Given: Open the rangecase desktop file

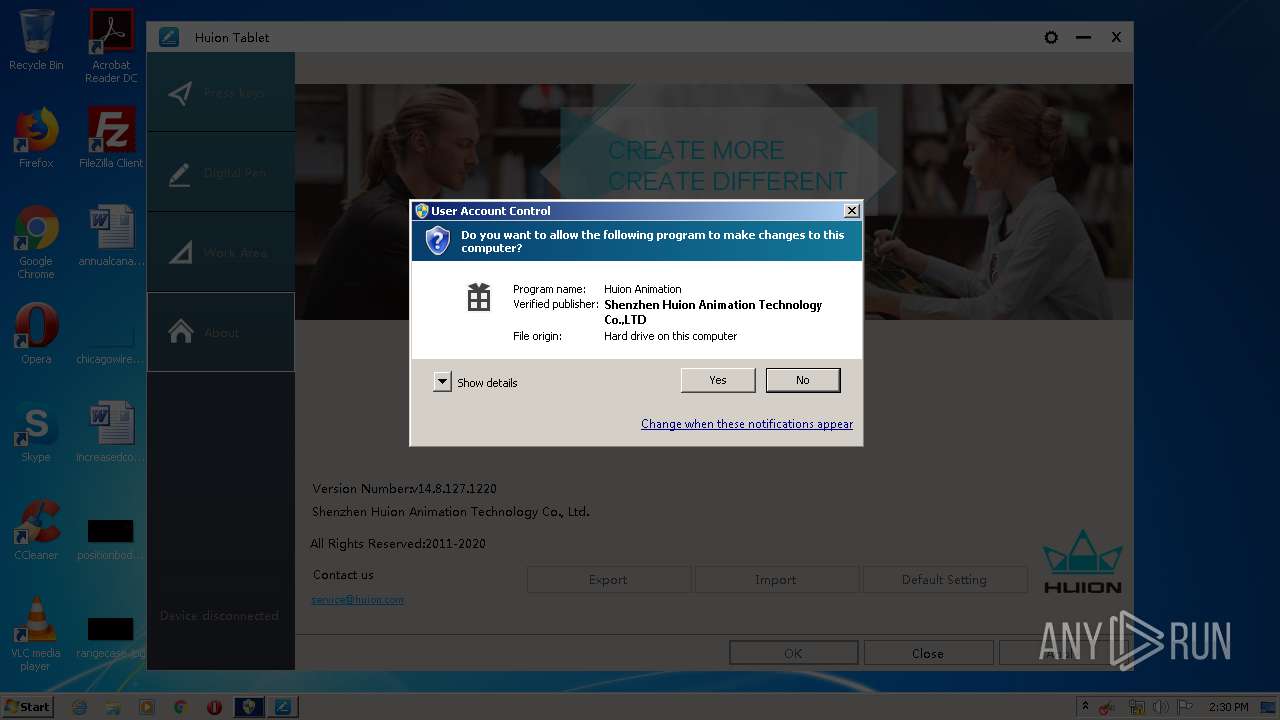Looking at the screenshot, I should (x=111, y=636).
